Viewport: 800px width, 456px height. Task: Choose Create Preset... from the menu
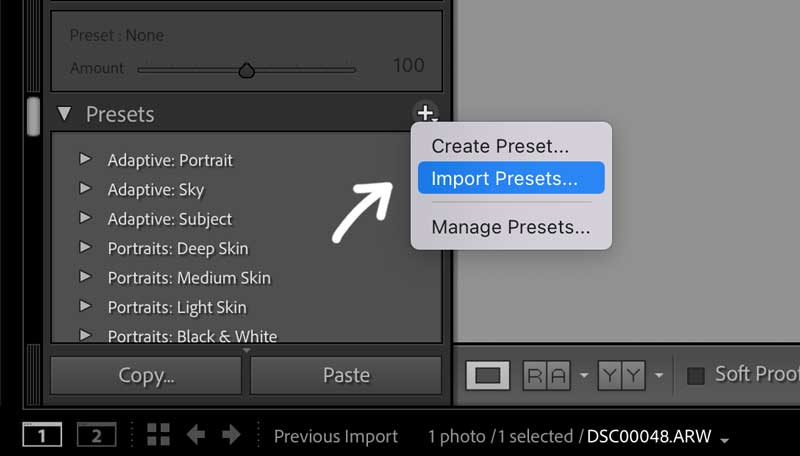pos(500,146)
